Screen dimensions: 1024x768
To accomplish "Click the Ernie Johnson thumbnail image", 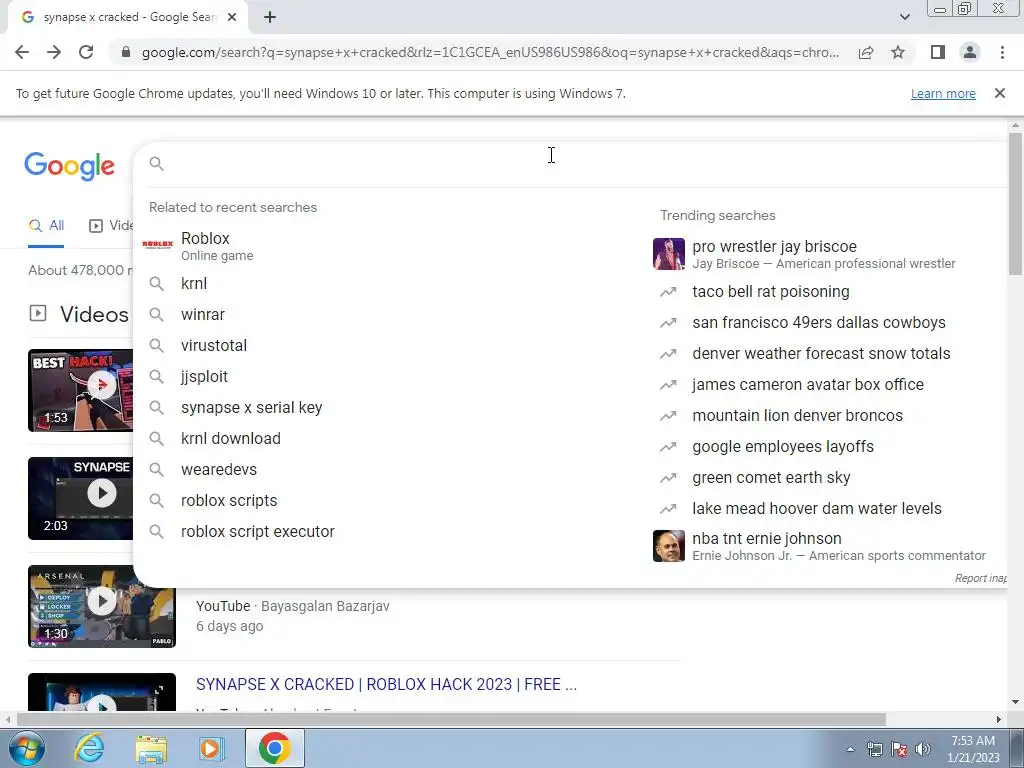I will [669, 546].
